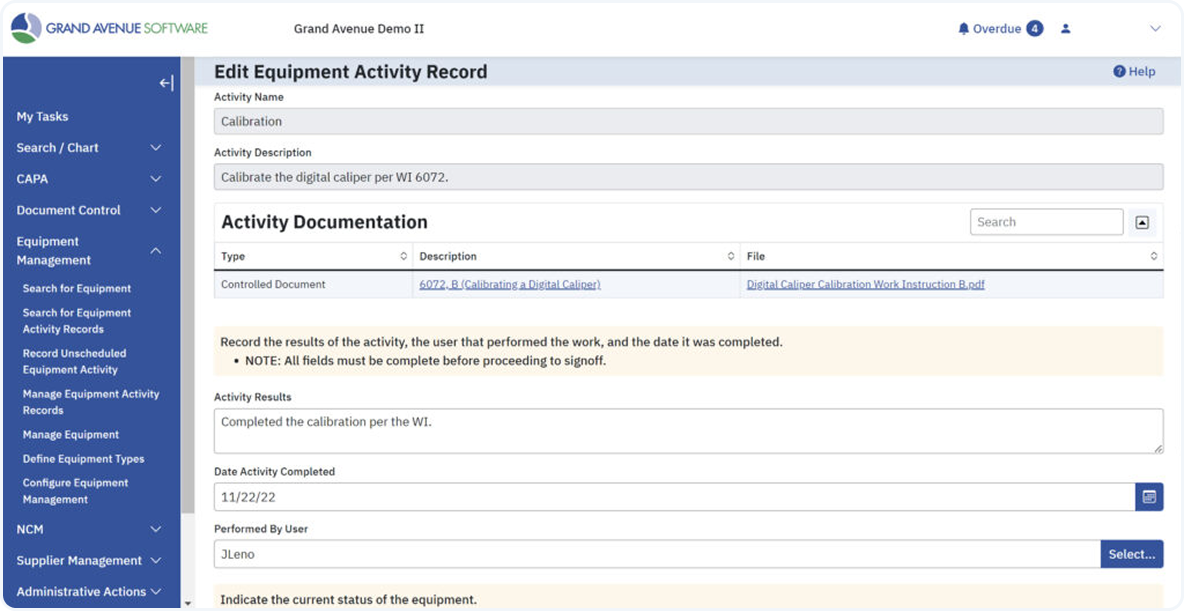
Task: Open Define Equipment Types
Action: coord(83,458)
